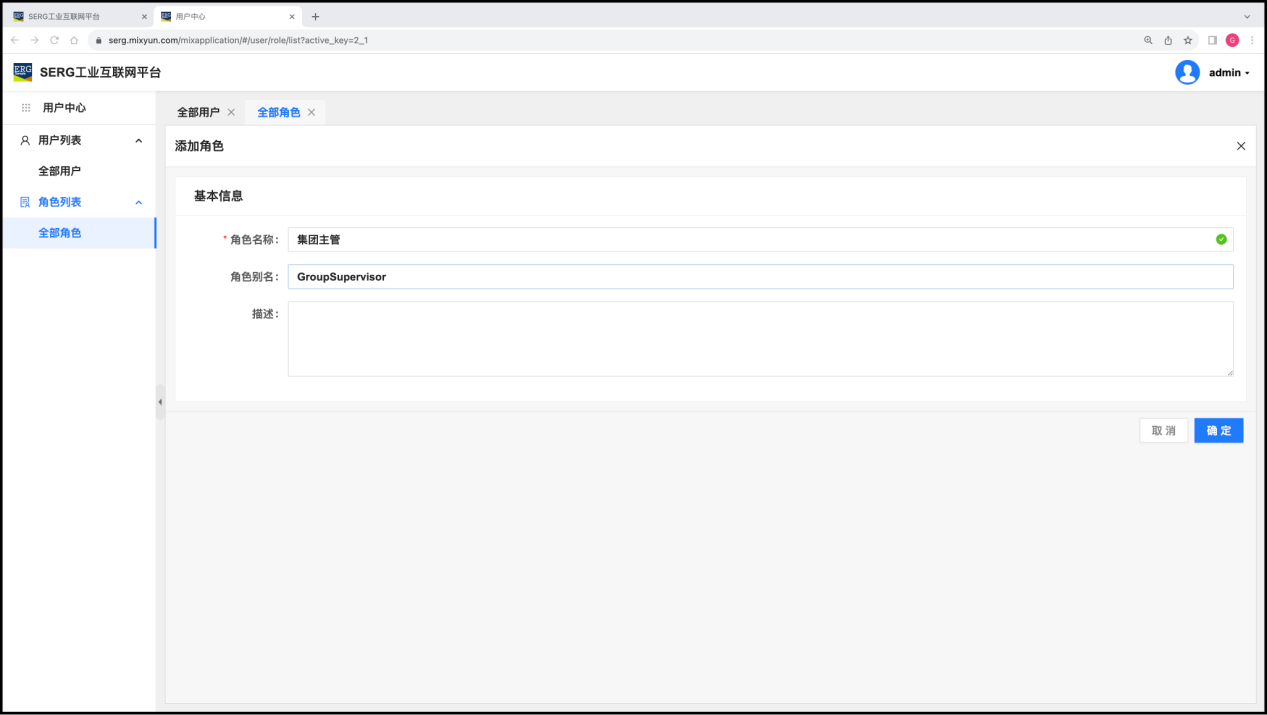Close the 添加角色 panel with X icon
Screen dimensions: 1267x715
[x=1241, y=146]
